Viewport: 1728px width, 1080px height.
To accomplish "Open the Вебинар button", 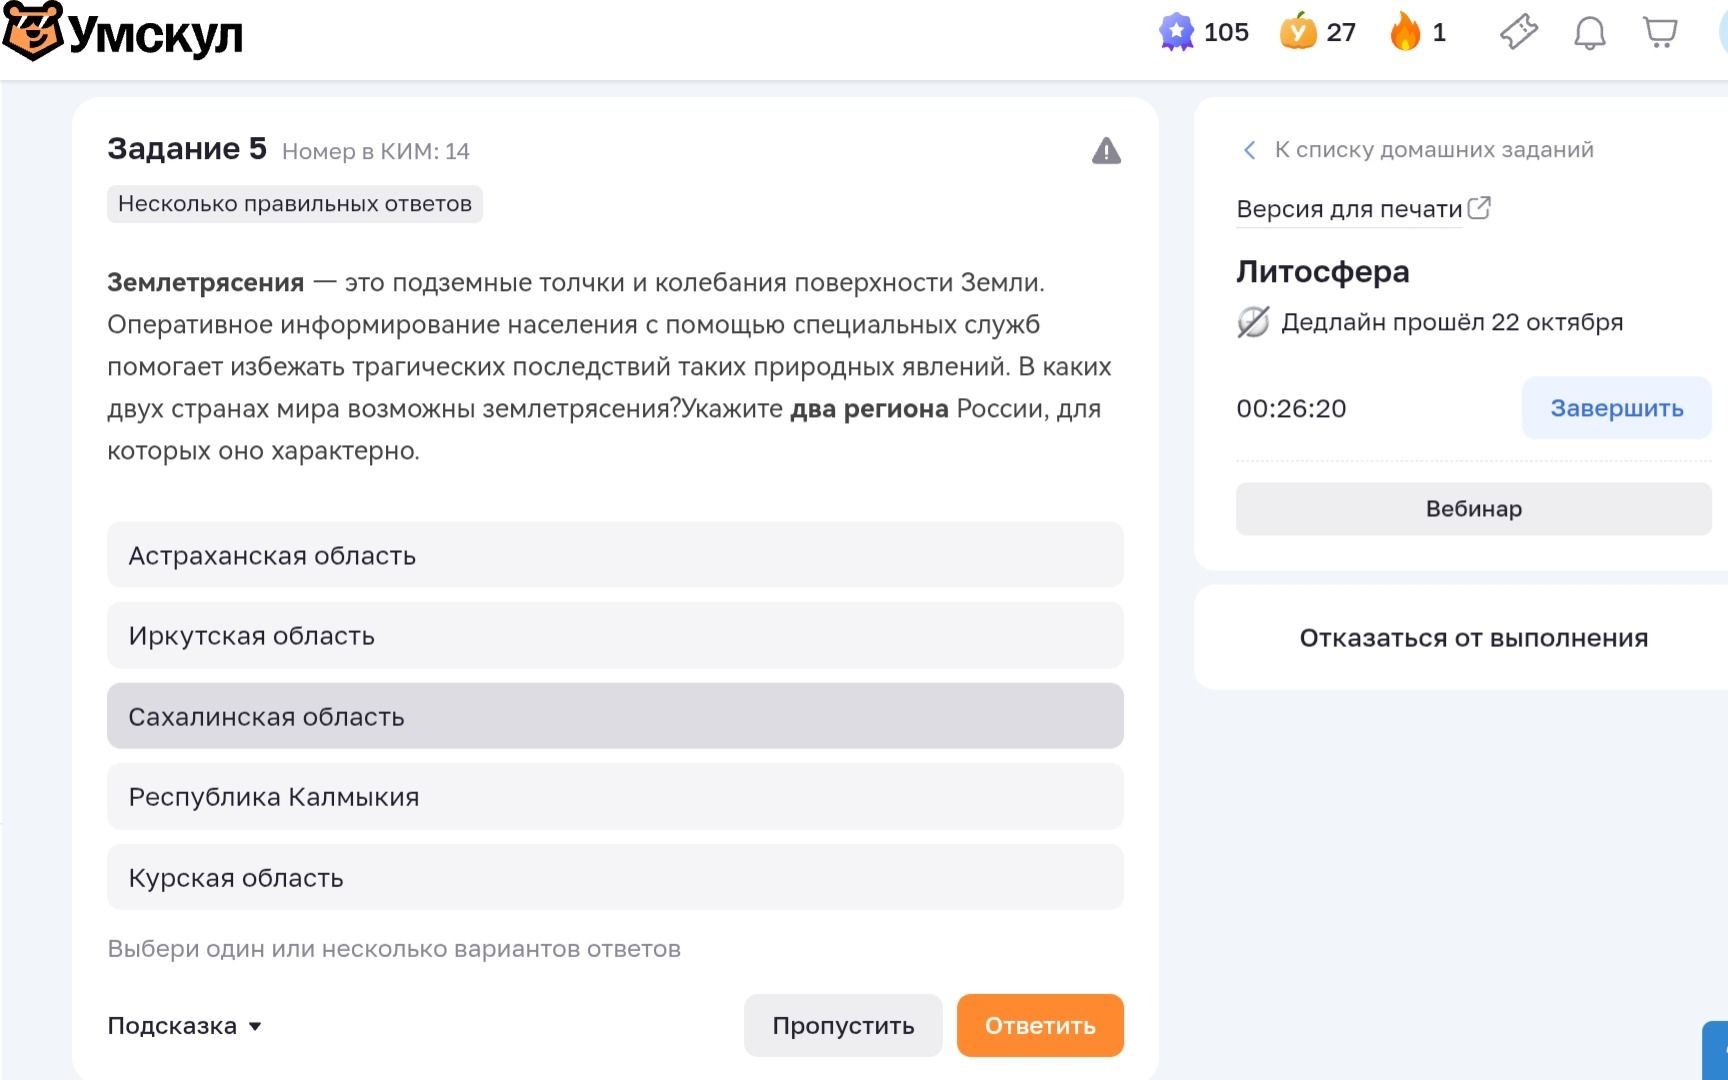I will 1474,509.
